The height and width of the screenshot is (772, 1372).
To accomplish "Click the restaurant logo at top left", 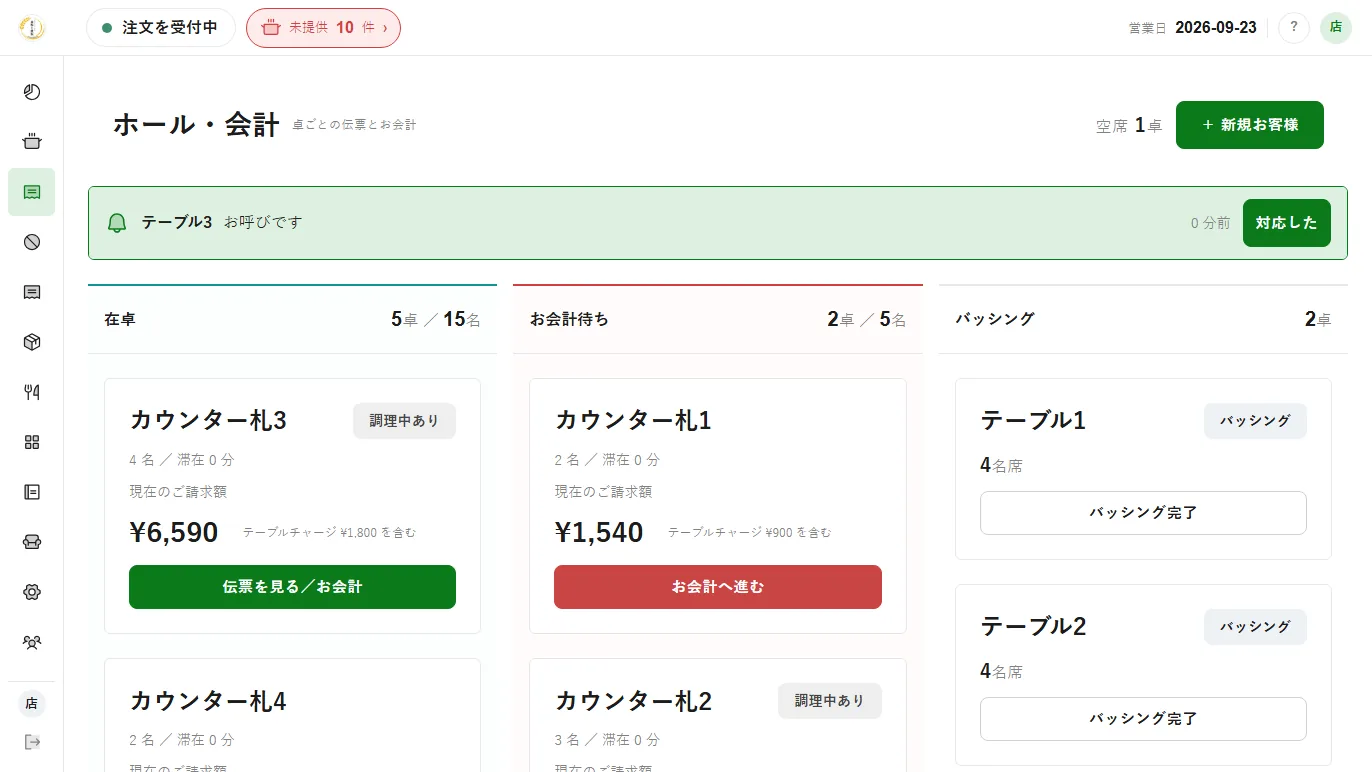I will pos(32,28).
